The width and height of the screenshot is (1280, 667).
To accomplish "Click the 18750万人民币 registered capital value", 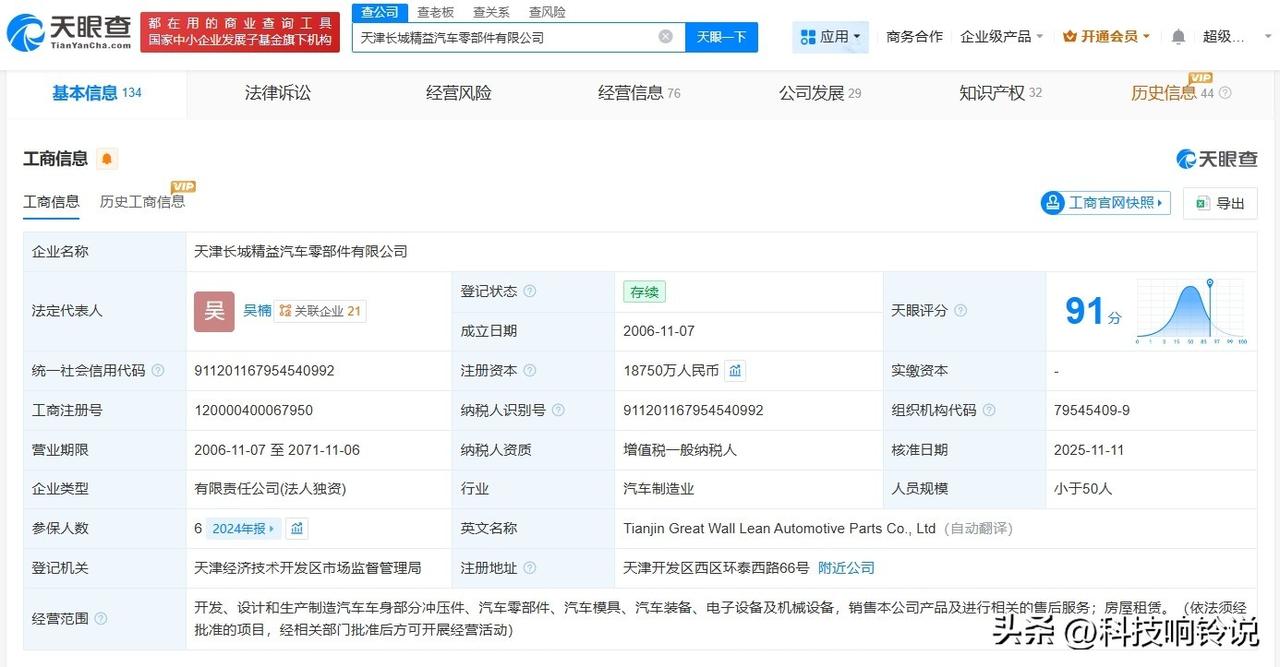I will (671, 371).
